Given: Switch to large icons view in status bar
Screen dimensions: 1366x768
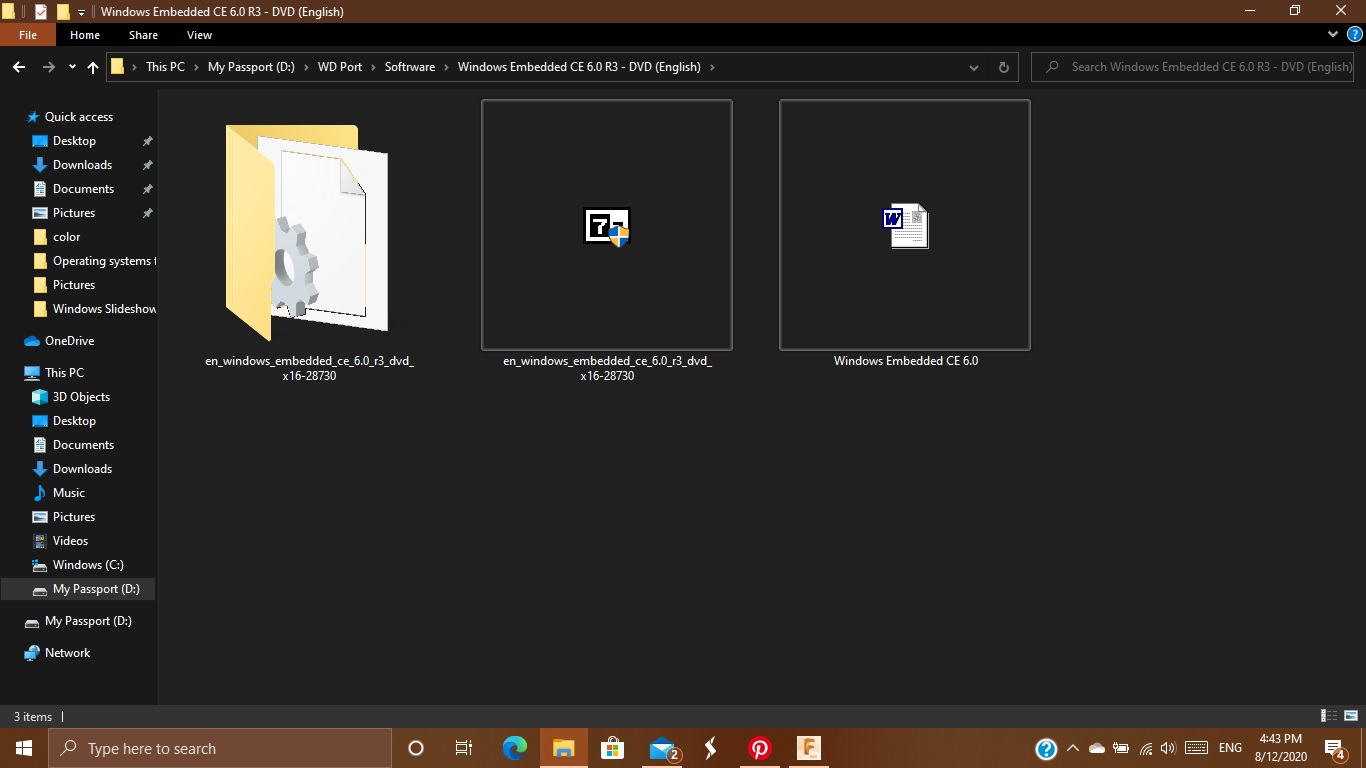Looking at the screenshot, I should click(1351, 716).
